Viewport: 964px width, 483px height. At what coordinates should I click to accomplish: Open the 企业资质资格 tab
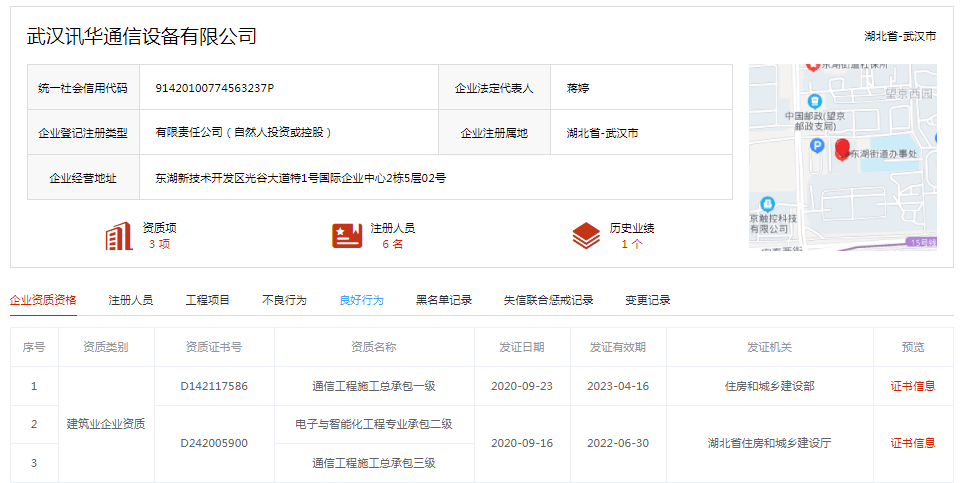(x=43, y=300)
